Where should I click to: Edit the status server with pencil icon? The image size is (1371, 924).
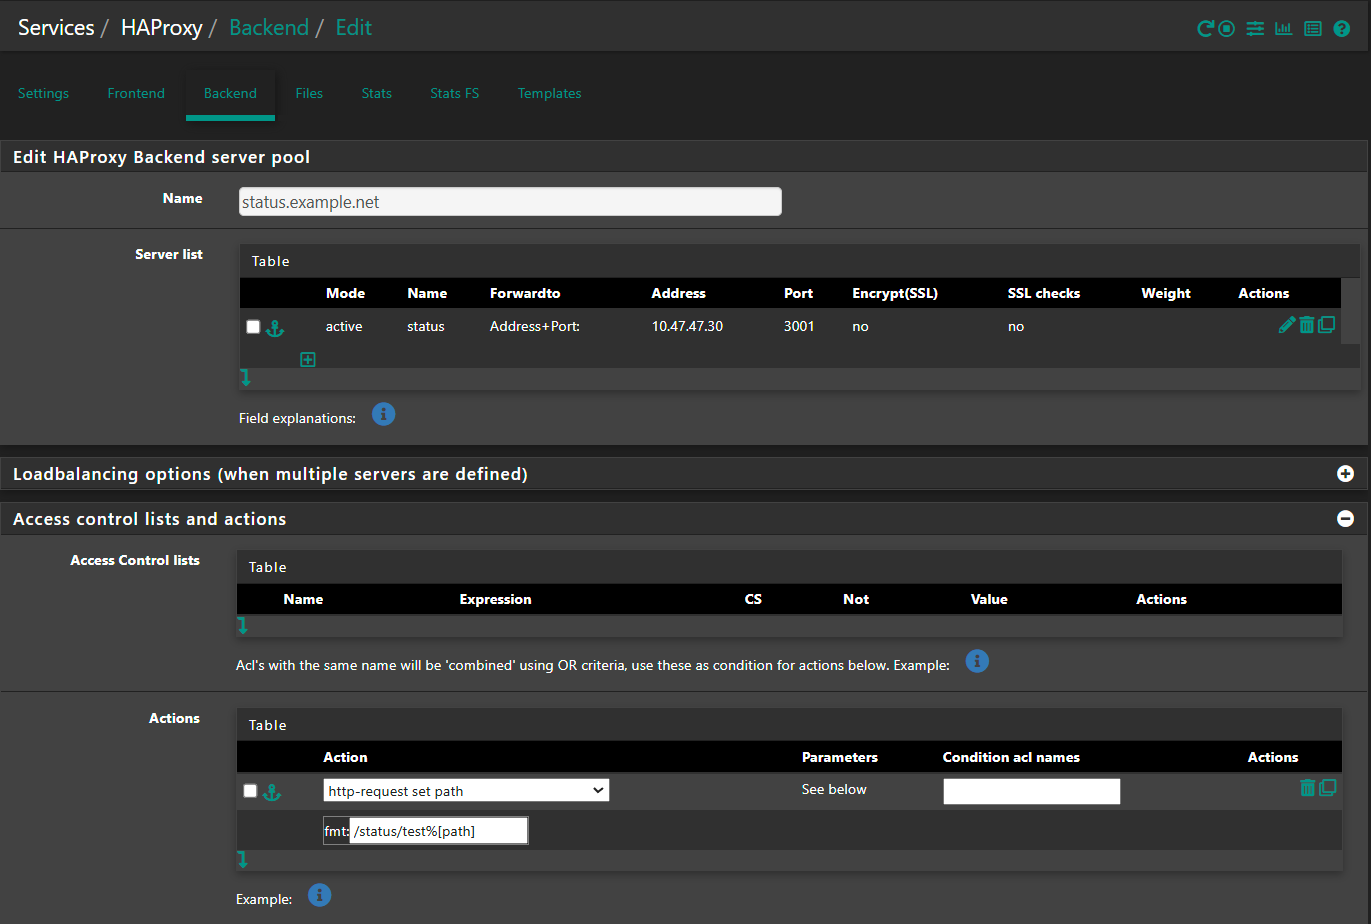(1287, 325)
